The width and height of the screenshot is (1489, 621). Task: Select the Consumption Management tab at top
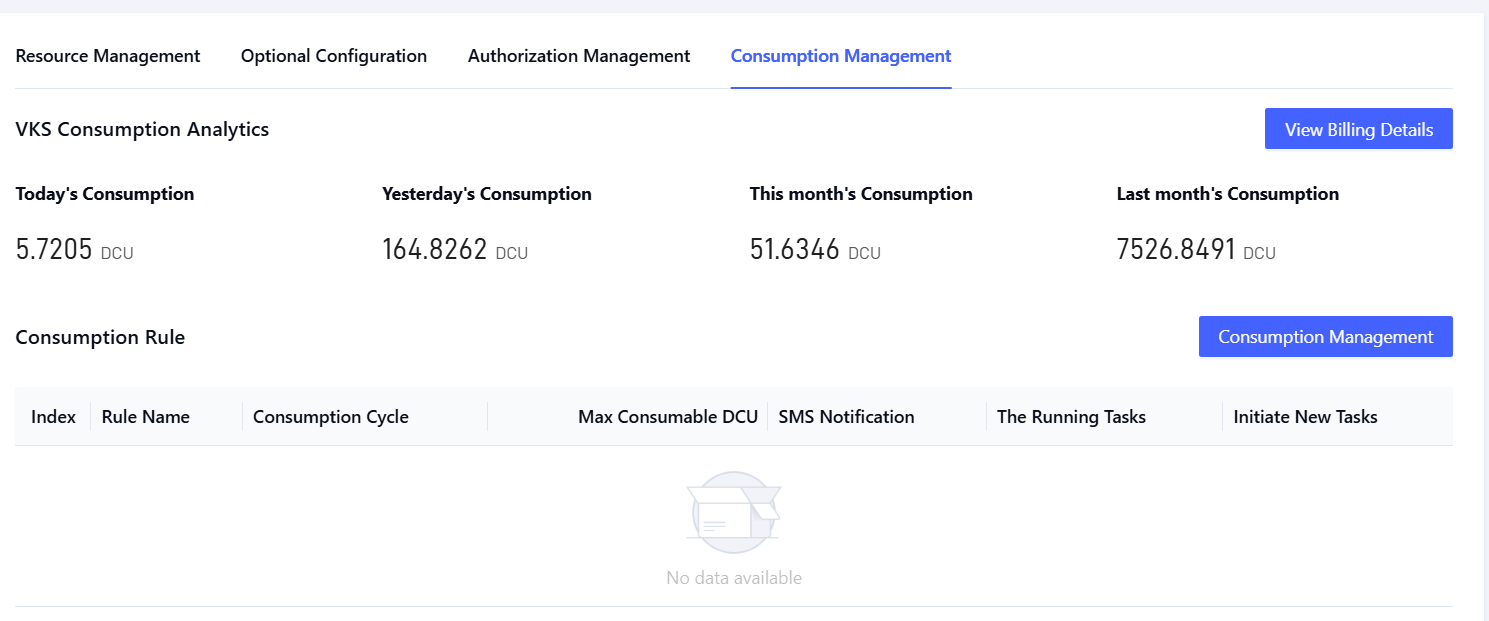click(x=841, y=56)
